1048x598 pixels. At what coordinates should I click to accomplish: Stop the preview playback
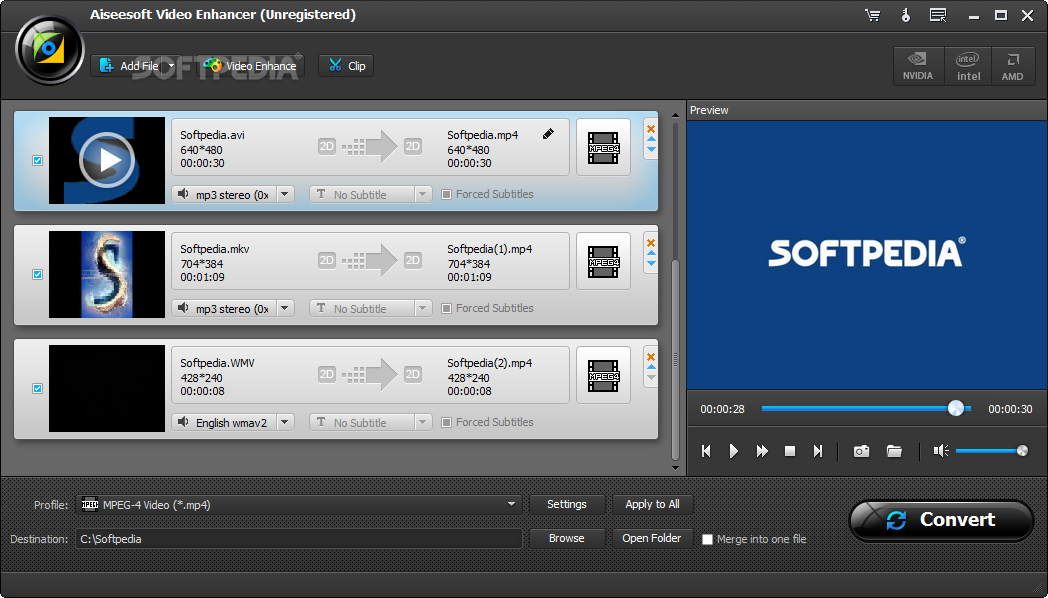789,451
